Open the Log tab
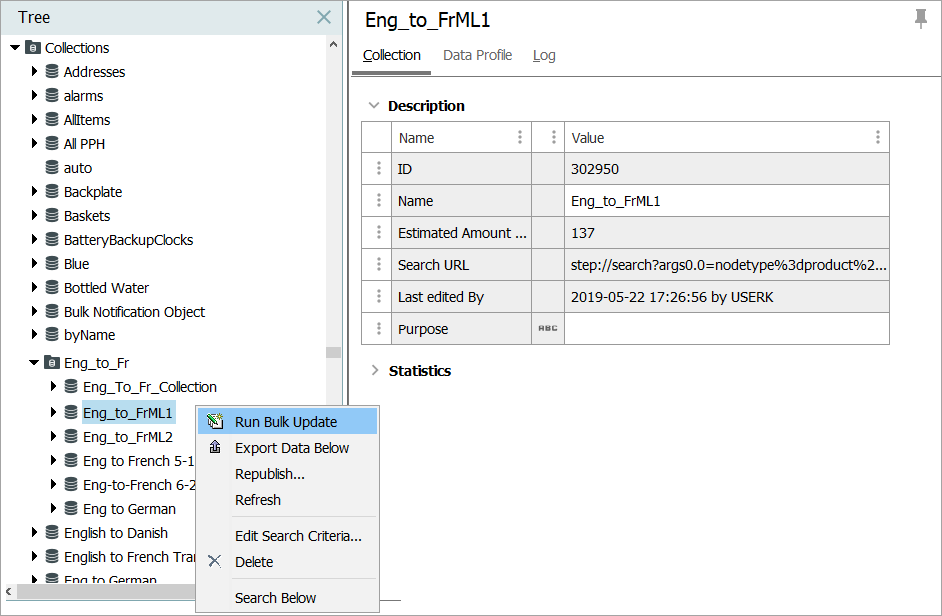 [x=544, y=55]
